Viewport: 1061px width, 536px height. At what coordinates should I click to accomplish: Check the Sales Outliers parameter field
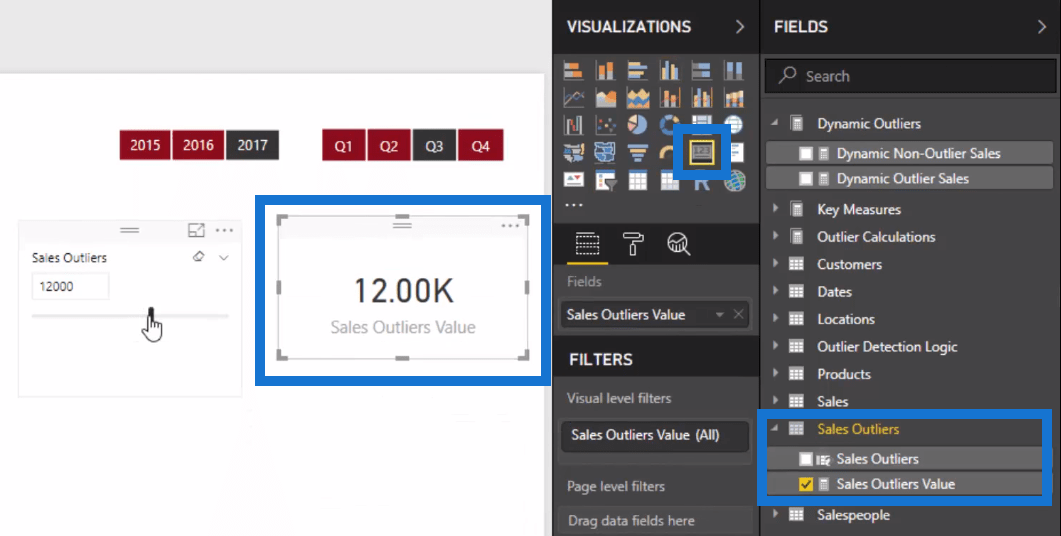tap(805, 459)
